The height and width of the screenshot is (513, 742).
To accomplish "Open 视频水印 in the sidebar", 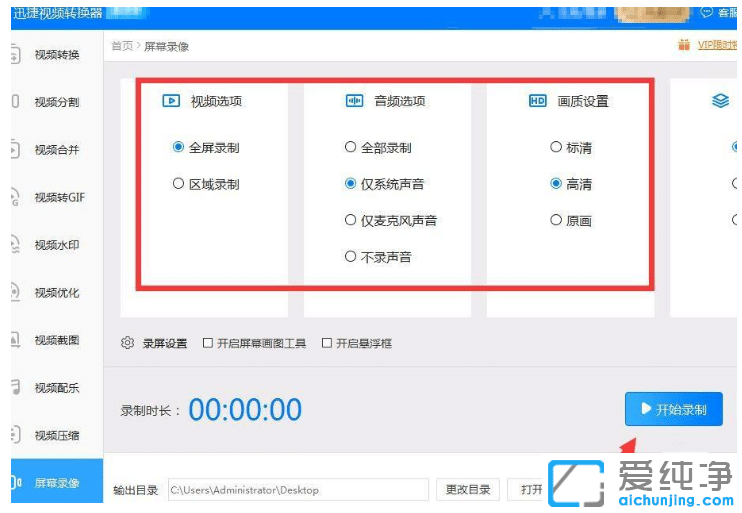I will 57,245.
